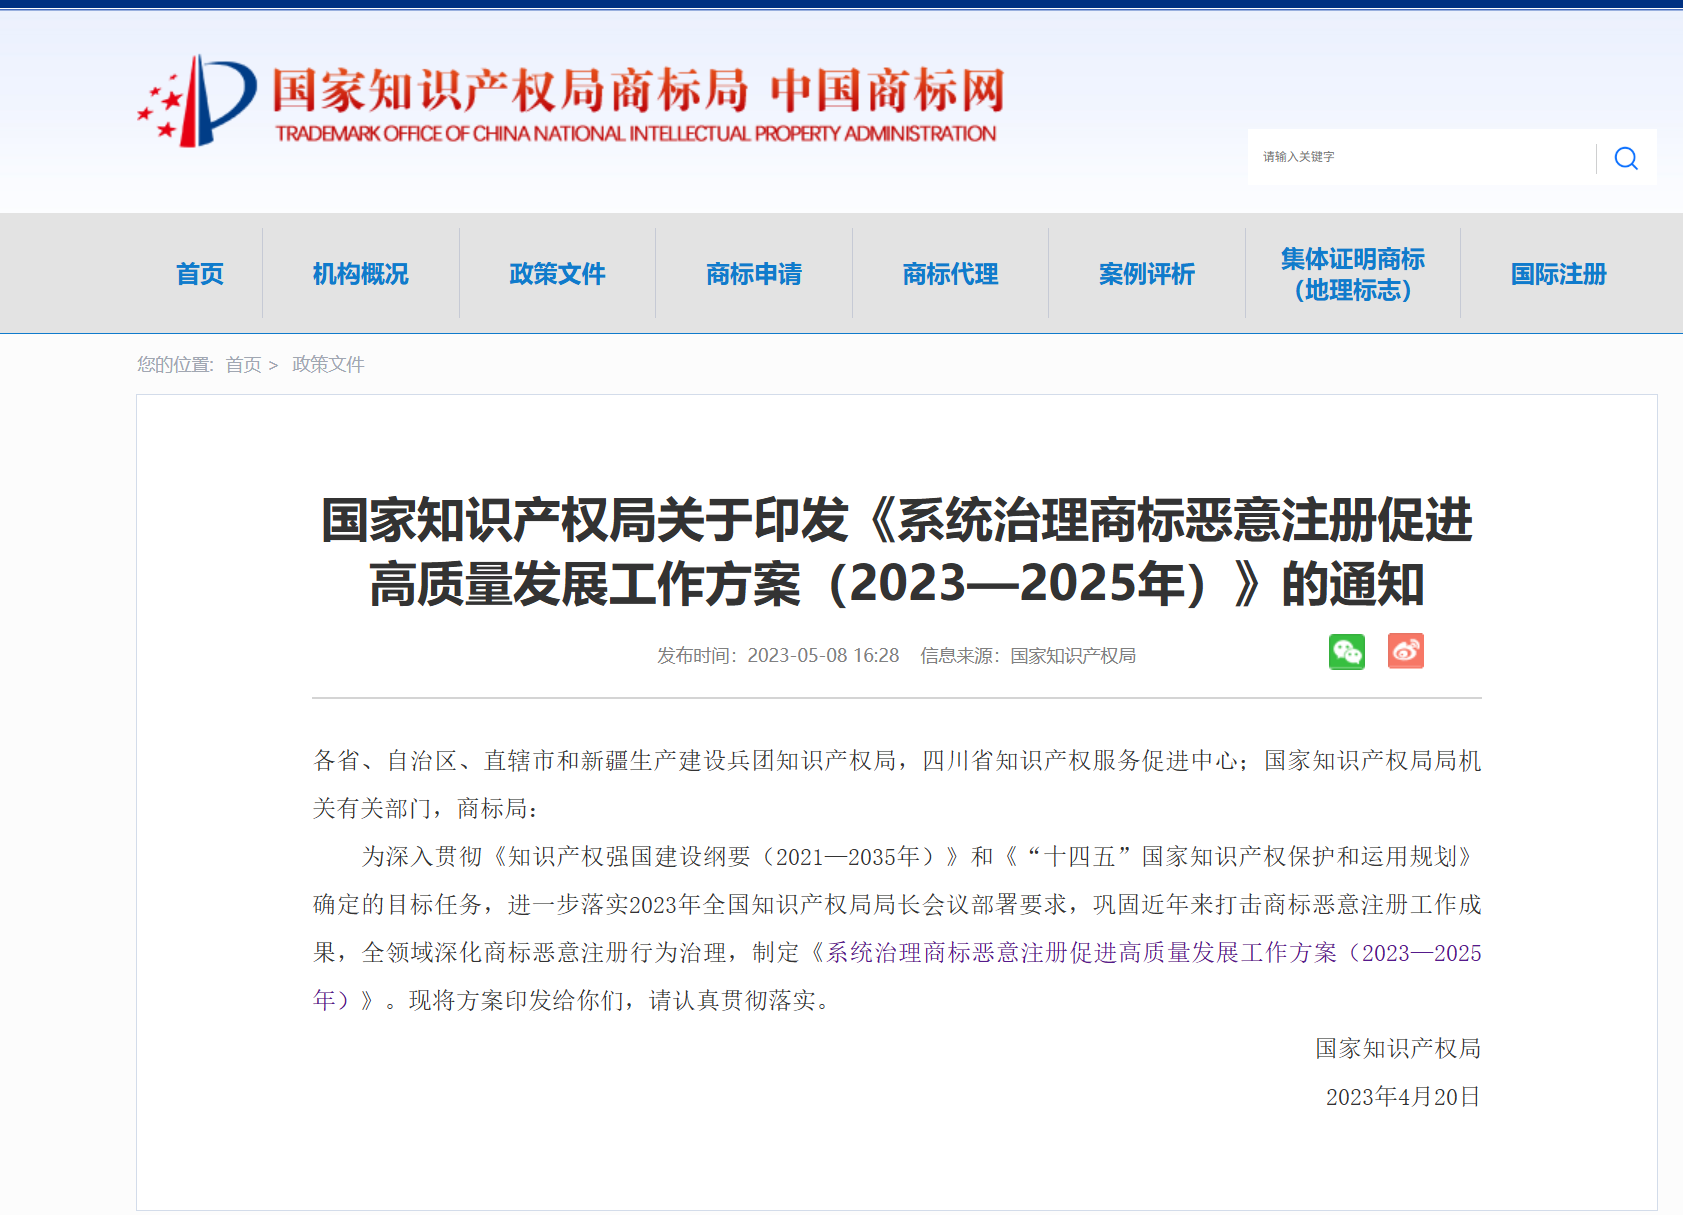Image resolution: width=1683 pixels, height=1215 pixels.
Task: Open the 商标申请 section
Action: [x=753, y=273]
